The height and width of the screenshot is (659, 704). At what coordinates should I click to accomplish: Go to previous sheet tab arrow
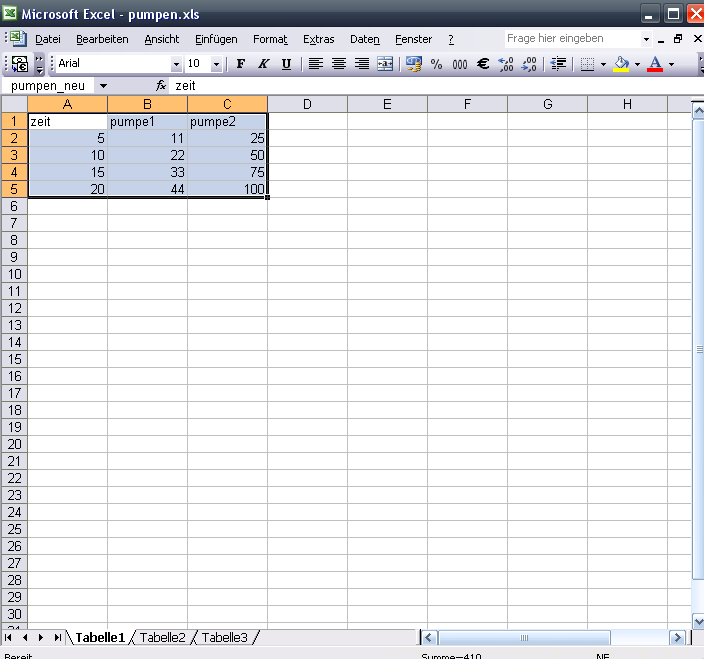click(x=25, y=637)
